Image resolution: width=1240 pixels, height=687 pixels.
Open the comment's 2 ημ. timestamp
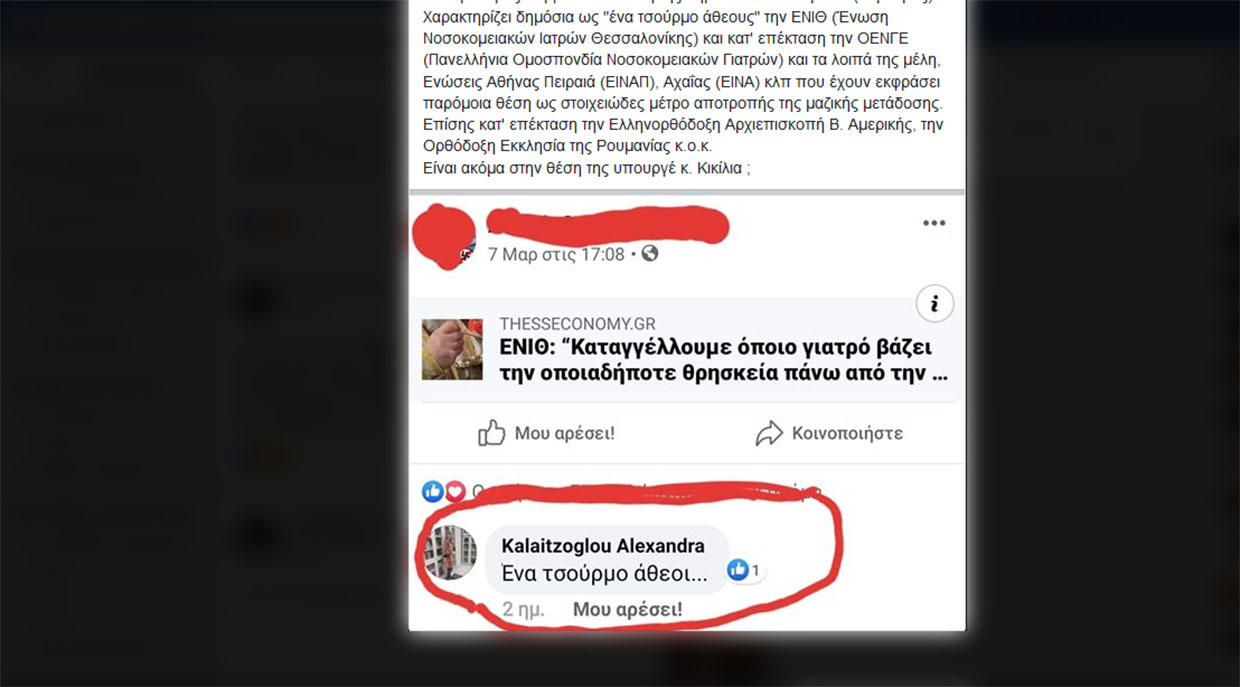tap(523, 609)
